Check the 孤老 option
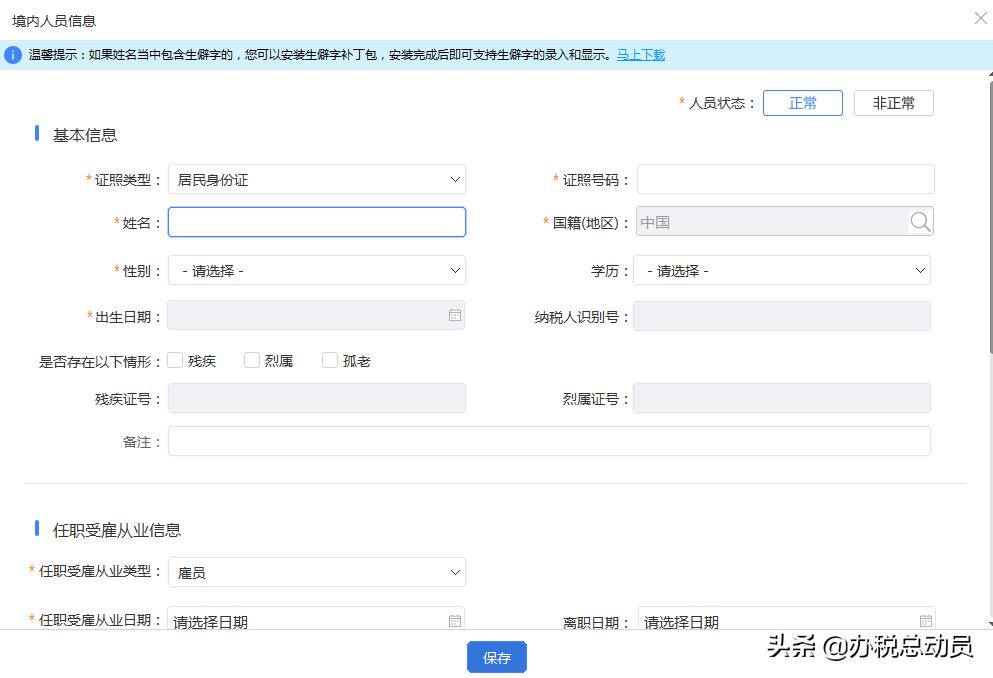 click(x=330, y=360)
